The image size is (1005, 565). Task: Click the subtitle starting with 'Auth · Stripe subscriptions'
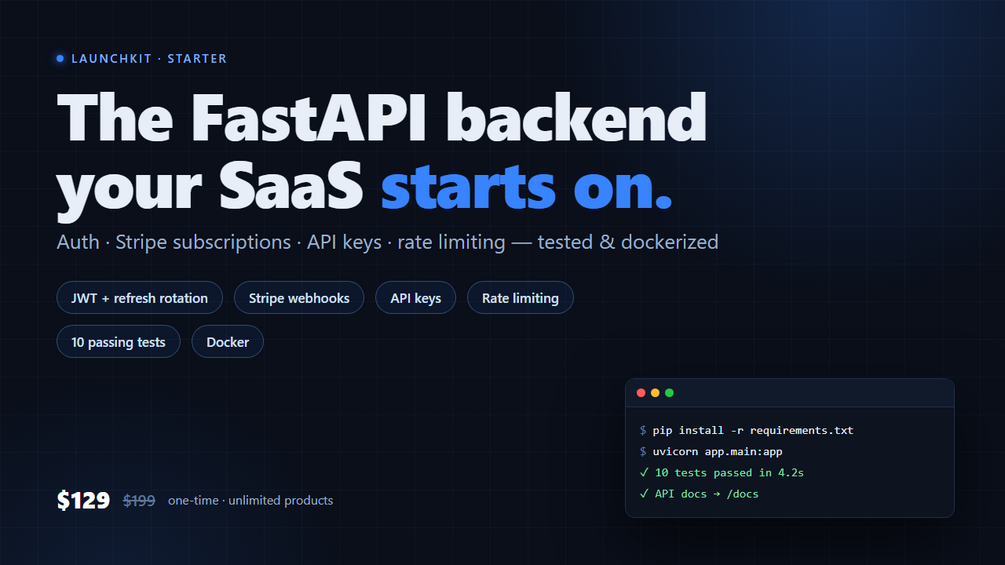coord(388,242)
